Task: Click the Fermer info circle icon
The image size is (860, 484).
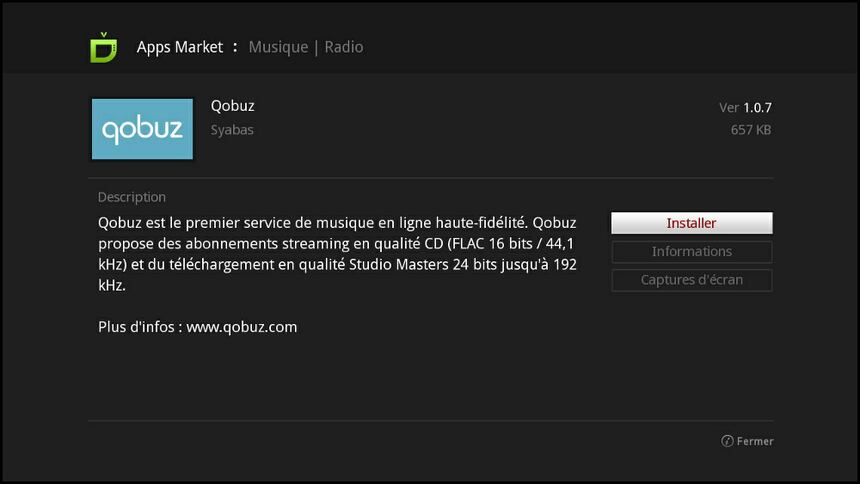Action: coord(727,441)
